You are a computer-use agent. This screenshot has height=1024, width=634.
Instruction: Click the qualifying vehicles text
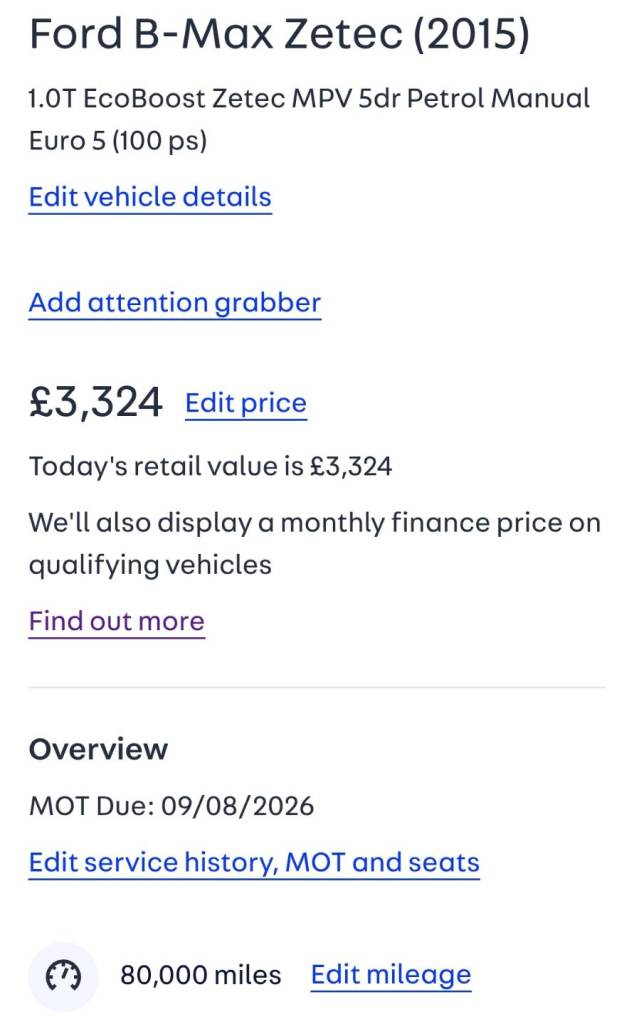pyautogui.click(x=150, y=565)
